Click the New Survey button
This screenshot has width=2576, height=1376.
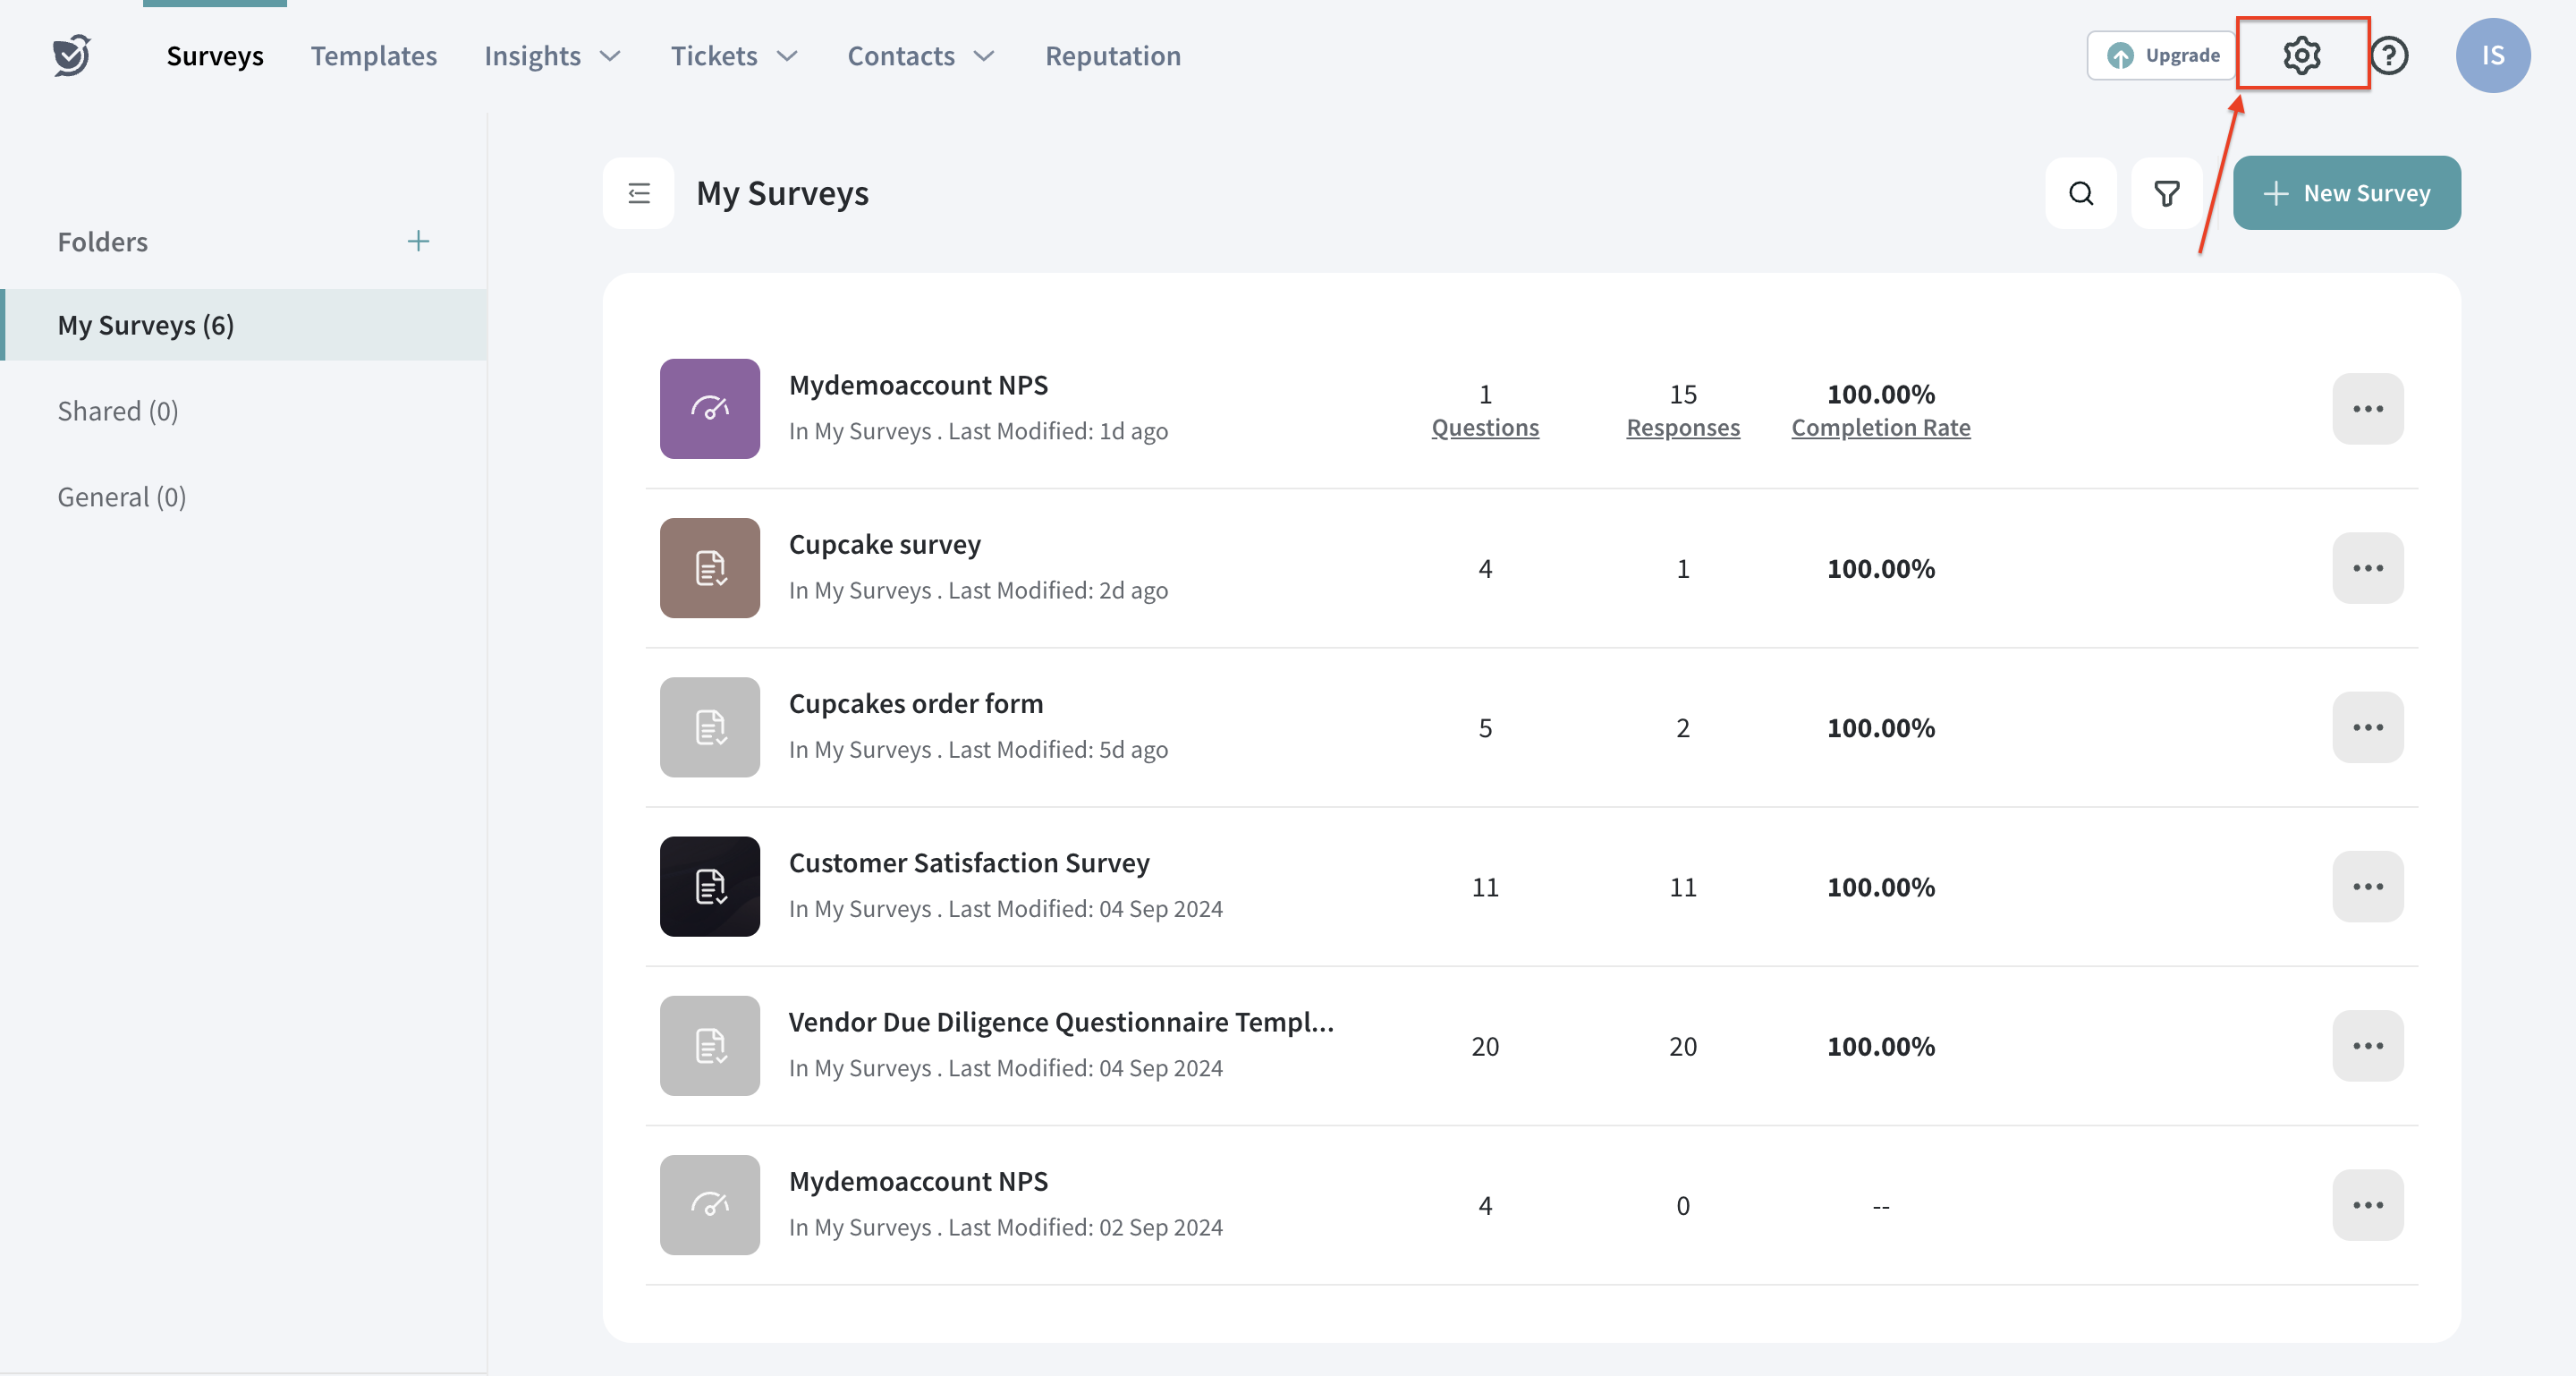[2346, 193]
